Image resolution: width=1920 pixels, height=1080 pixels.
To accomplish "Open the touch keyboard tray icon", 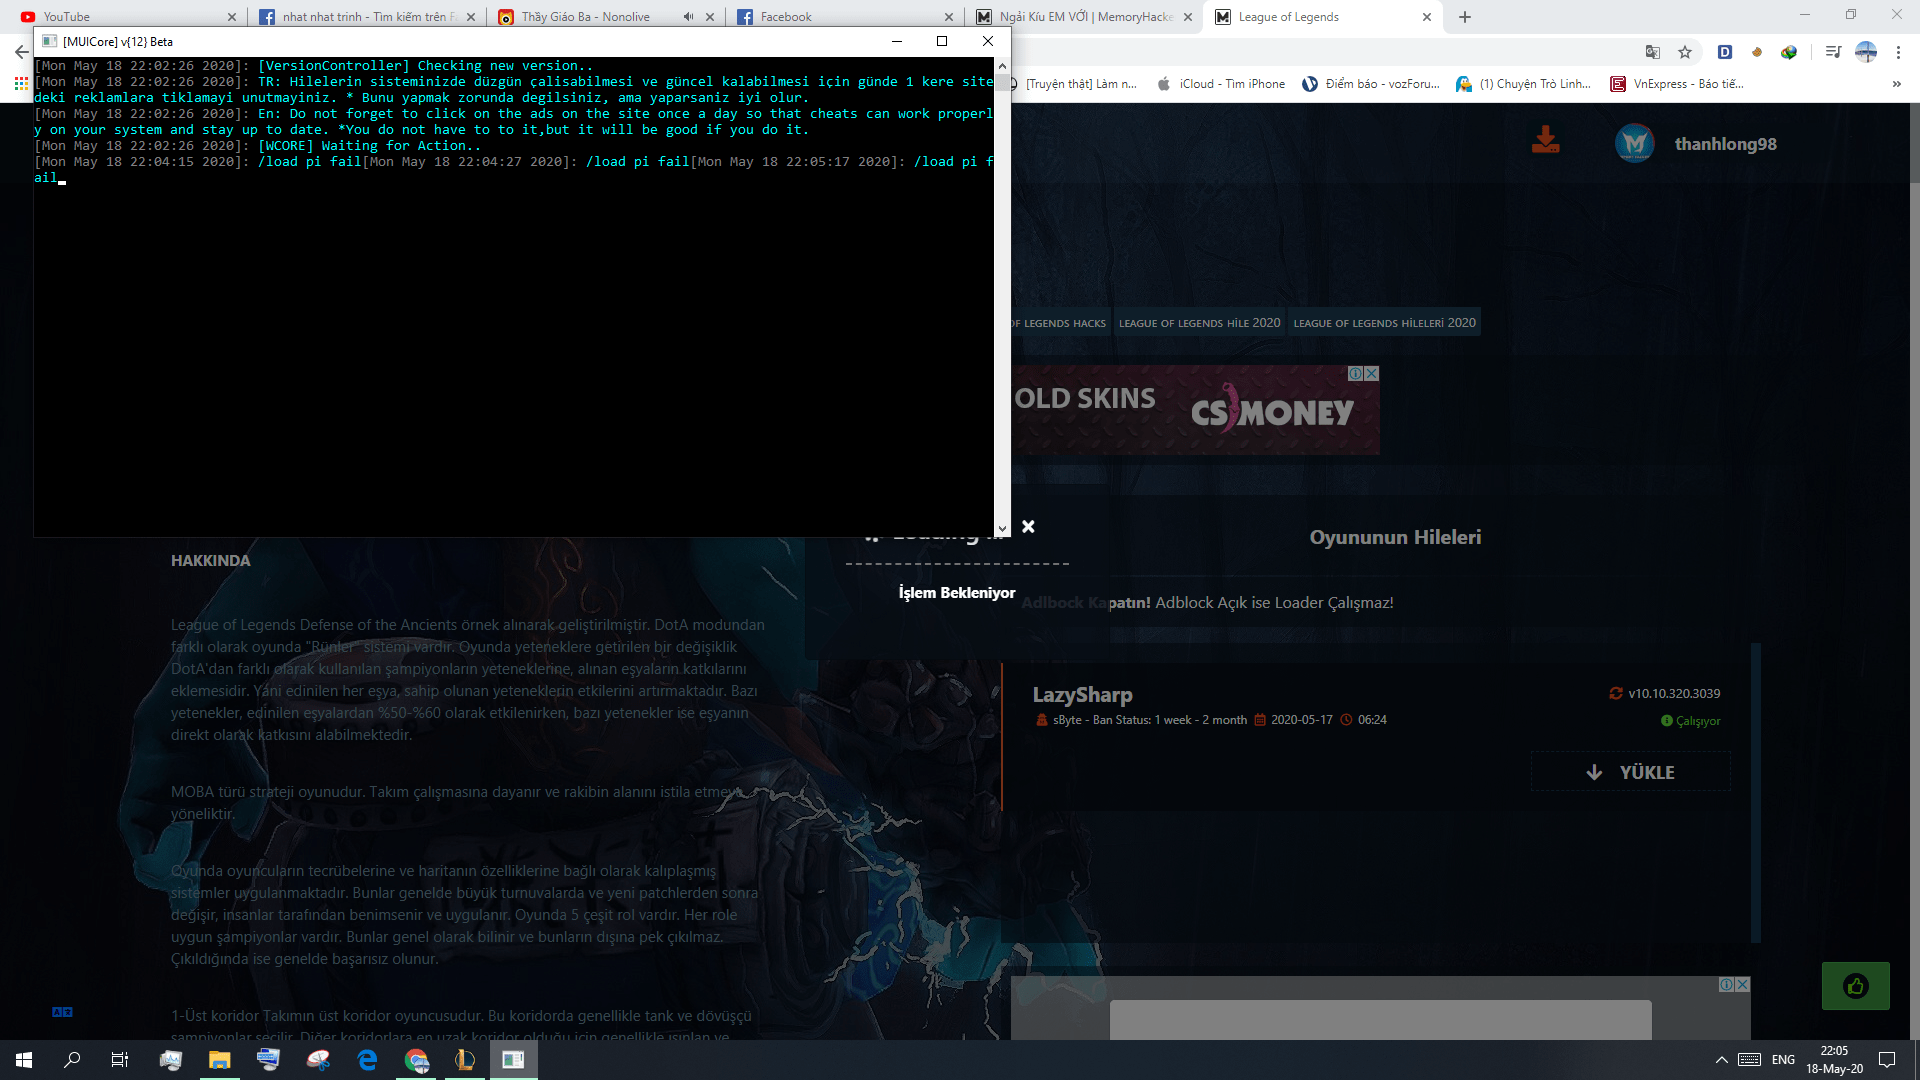I will (x=1750, y=1060).
